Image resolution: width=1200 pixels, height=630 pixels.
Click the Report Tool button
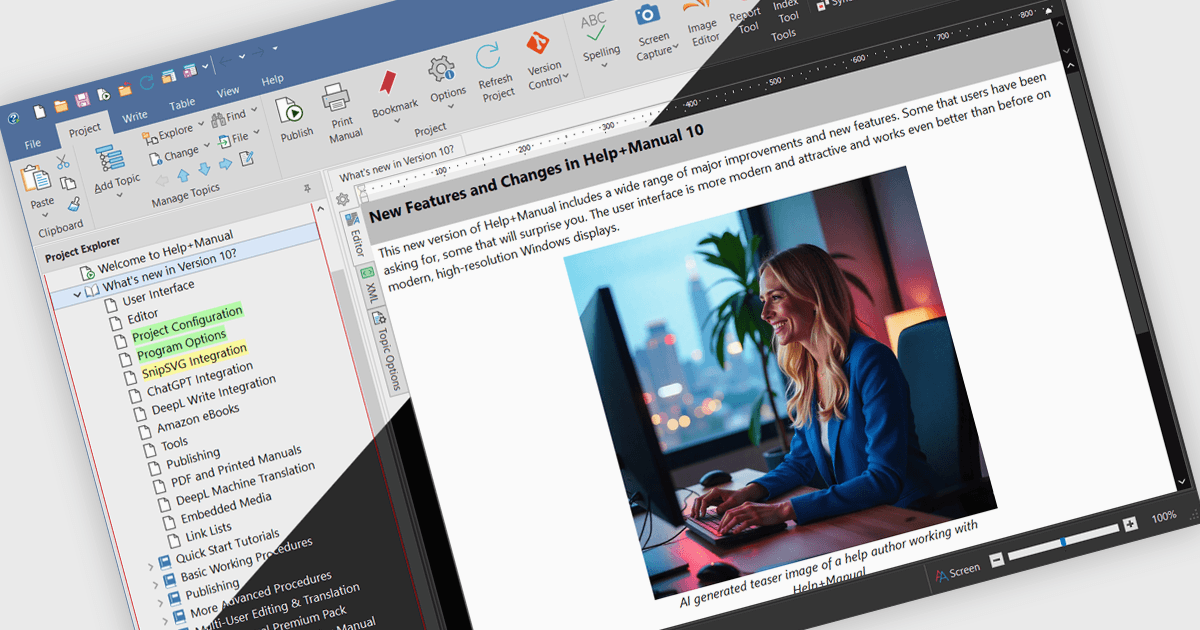point(746,22)
